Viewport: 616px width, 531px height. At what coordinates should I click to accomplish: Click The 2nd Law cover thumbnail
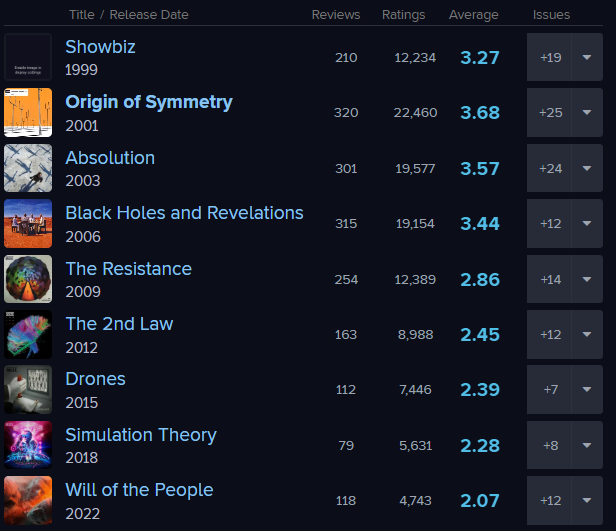tap(28, 334)
